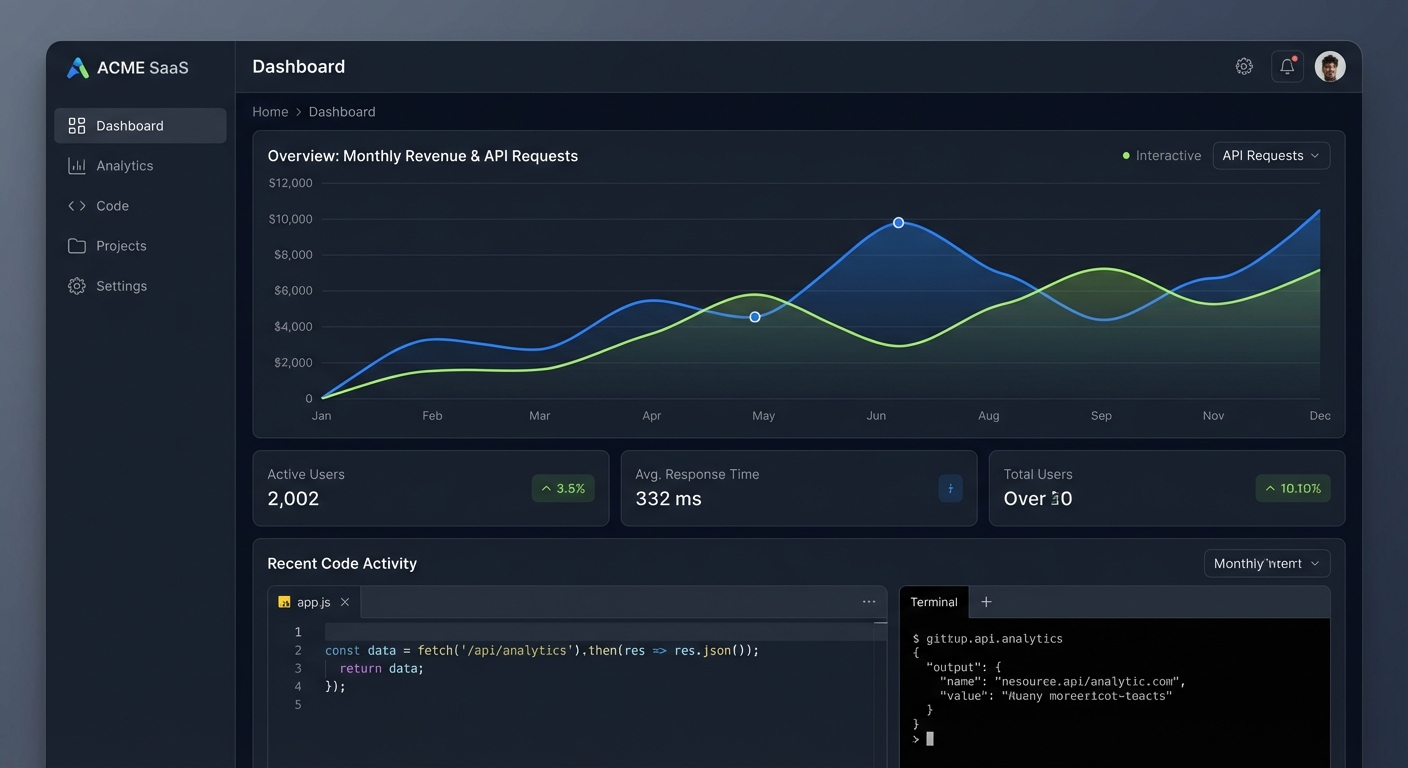The height and width of the screenshot is (768, 1408).
Task: Open the editor three-dot more menu
Action: click(868, 602)
